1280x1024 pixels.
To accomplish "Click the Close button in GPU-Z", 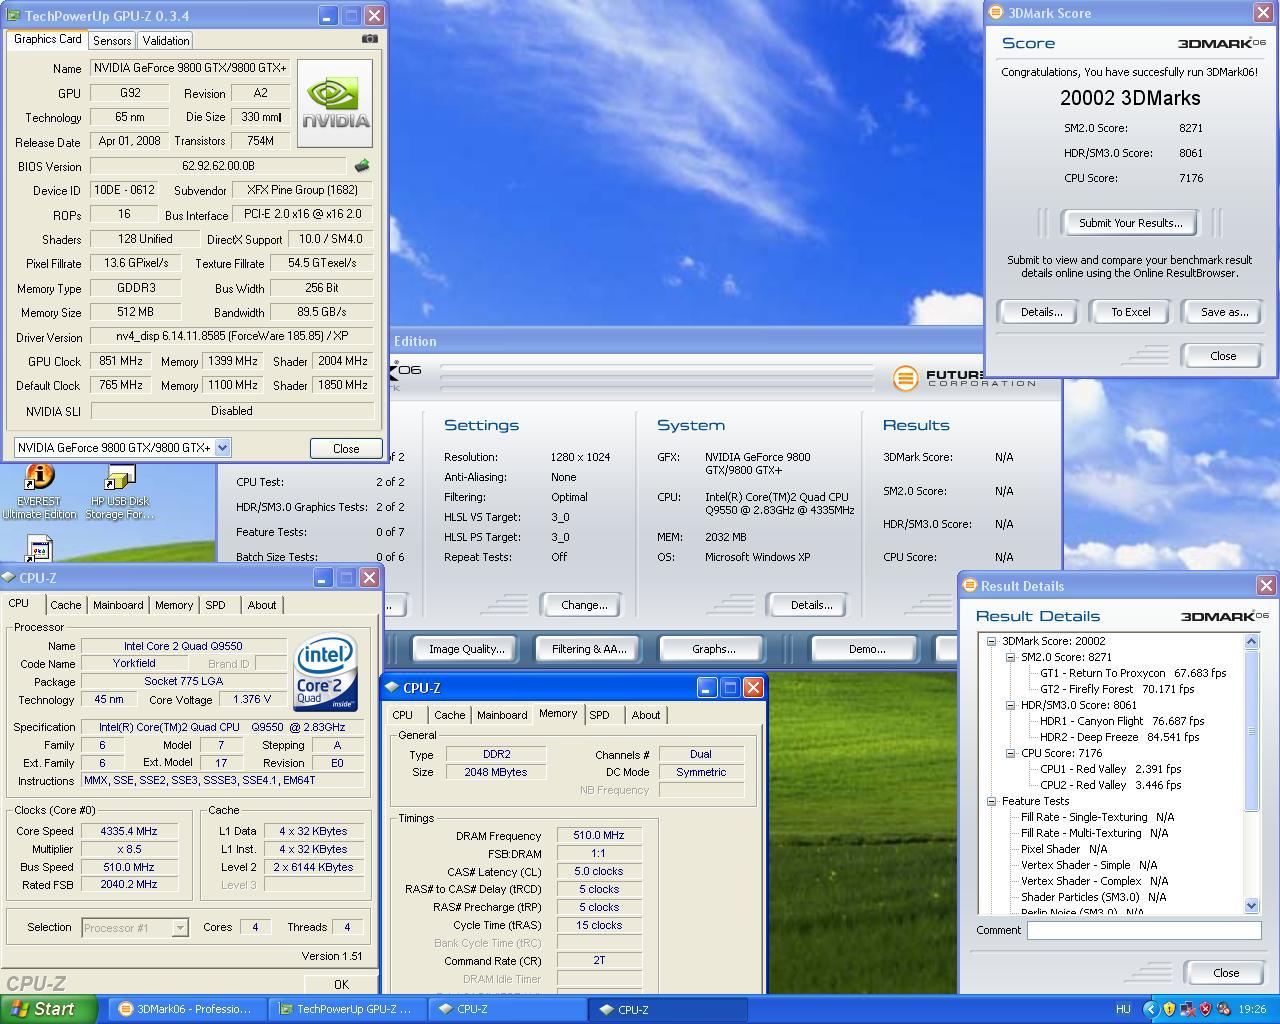I will 346,448.
